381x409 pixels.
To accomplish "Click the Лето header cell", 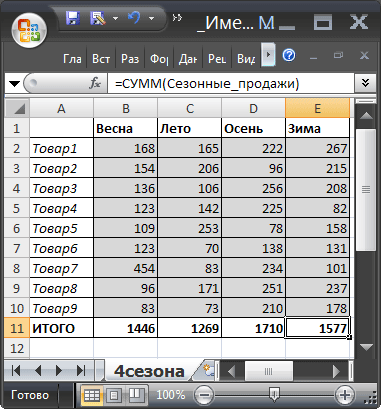I will (x=190, y=128).
